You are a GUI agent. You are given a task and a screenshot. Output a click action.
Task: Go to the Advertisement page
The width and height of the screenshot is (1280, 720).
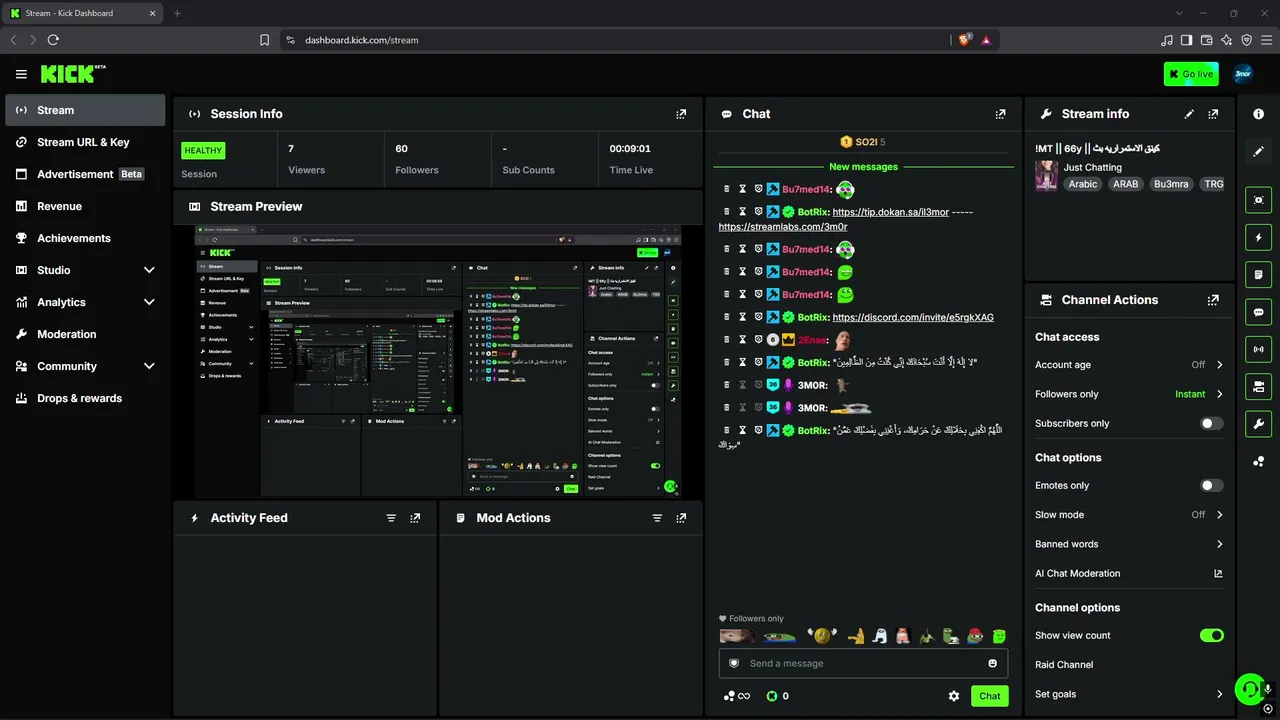coord(85,174)
